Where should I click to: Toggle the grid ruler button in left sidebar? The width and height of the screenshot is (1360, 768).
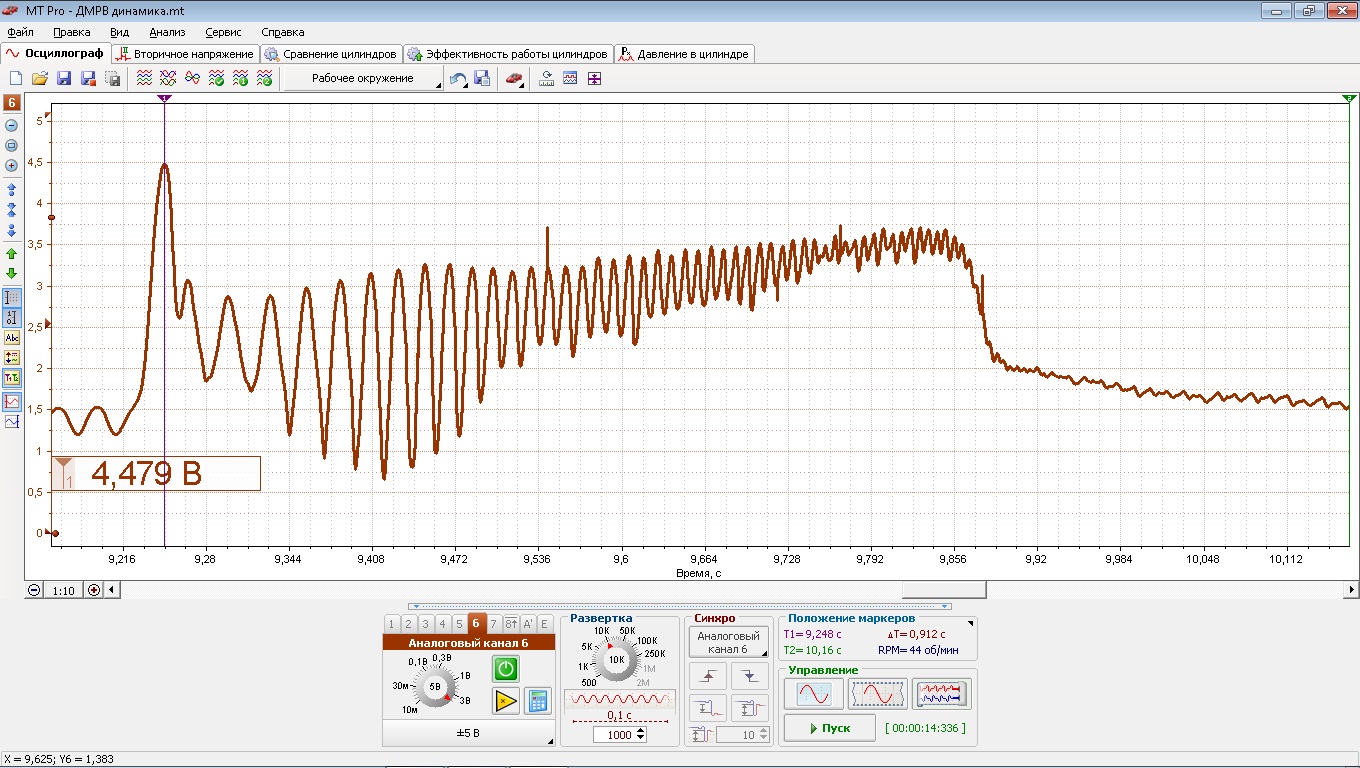coord(12,298)
